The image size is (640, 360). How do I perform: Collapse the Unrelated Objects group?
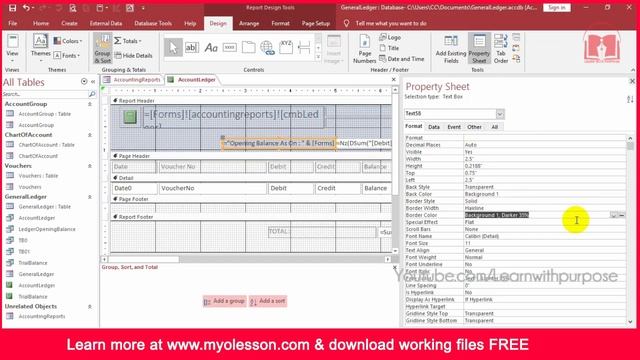[x=90, y=306]
